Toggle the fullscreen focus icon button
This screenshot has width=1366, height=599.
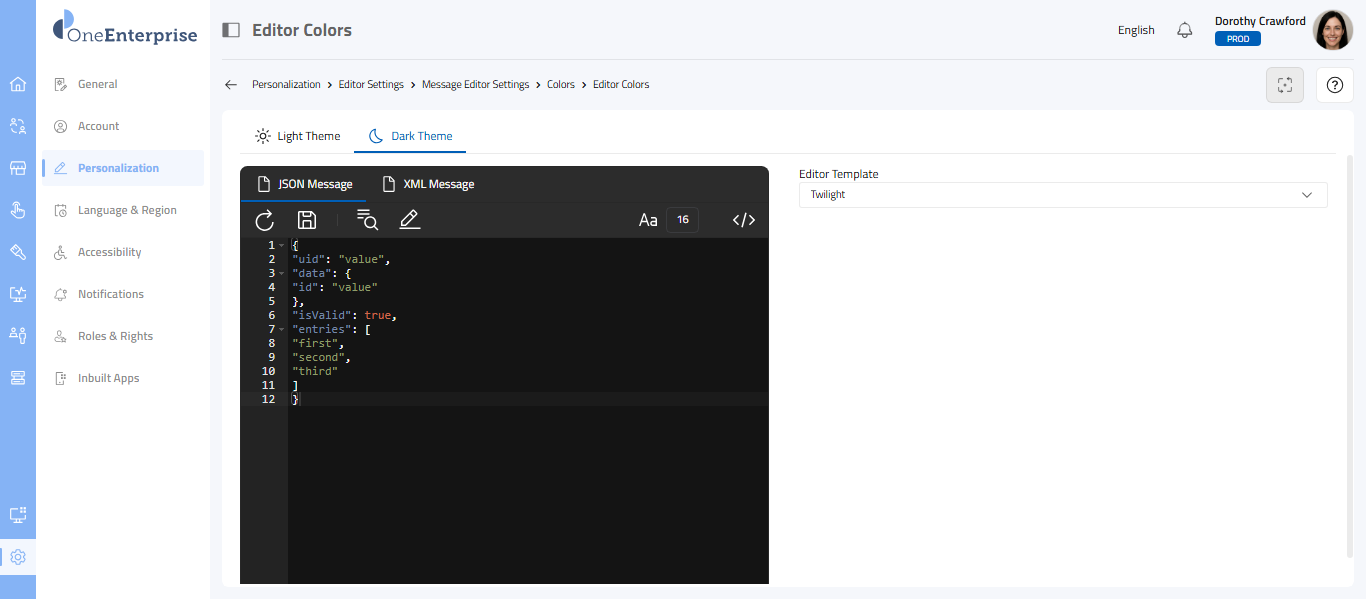[x=1285, y=85]
